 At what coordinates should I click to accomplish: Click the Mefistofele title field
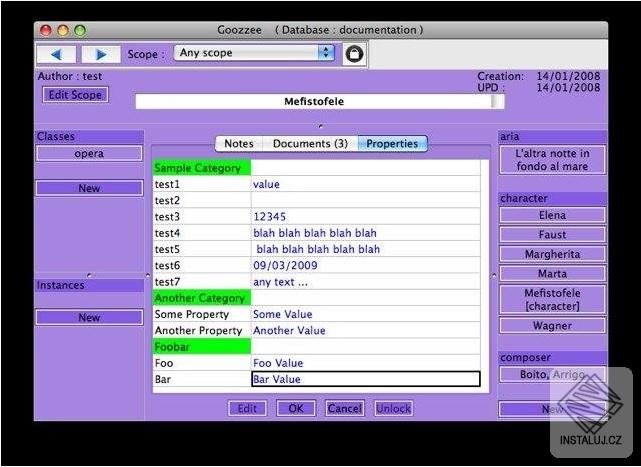320,101
